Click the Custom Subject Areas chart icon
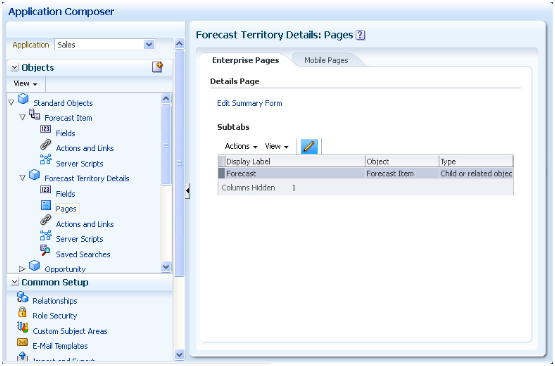Screen dimensions: 555x366 (22, 327)
